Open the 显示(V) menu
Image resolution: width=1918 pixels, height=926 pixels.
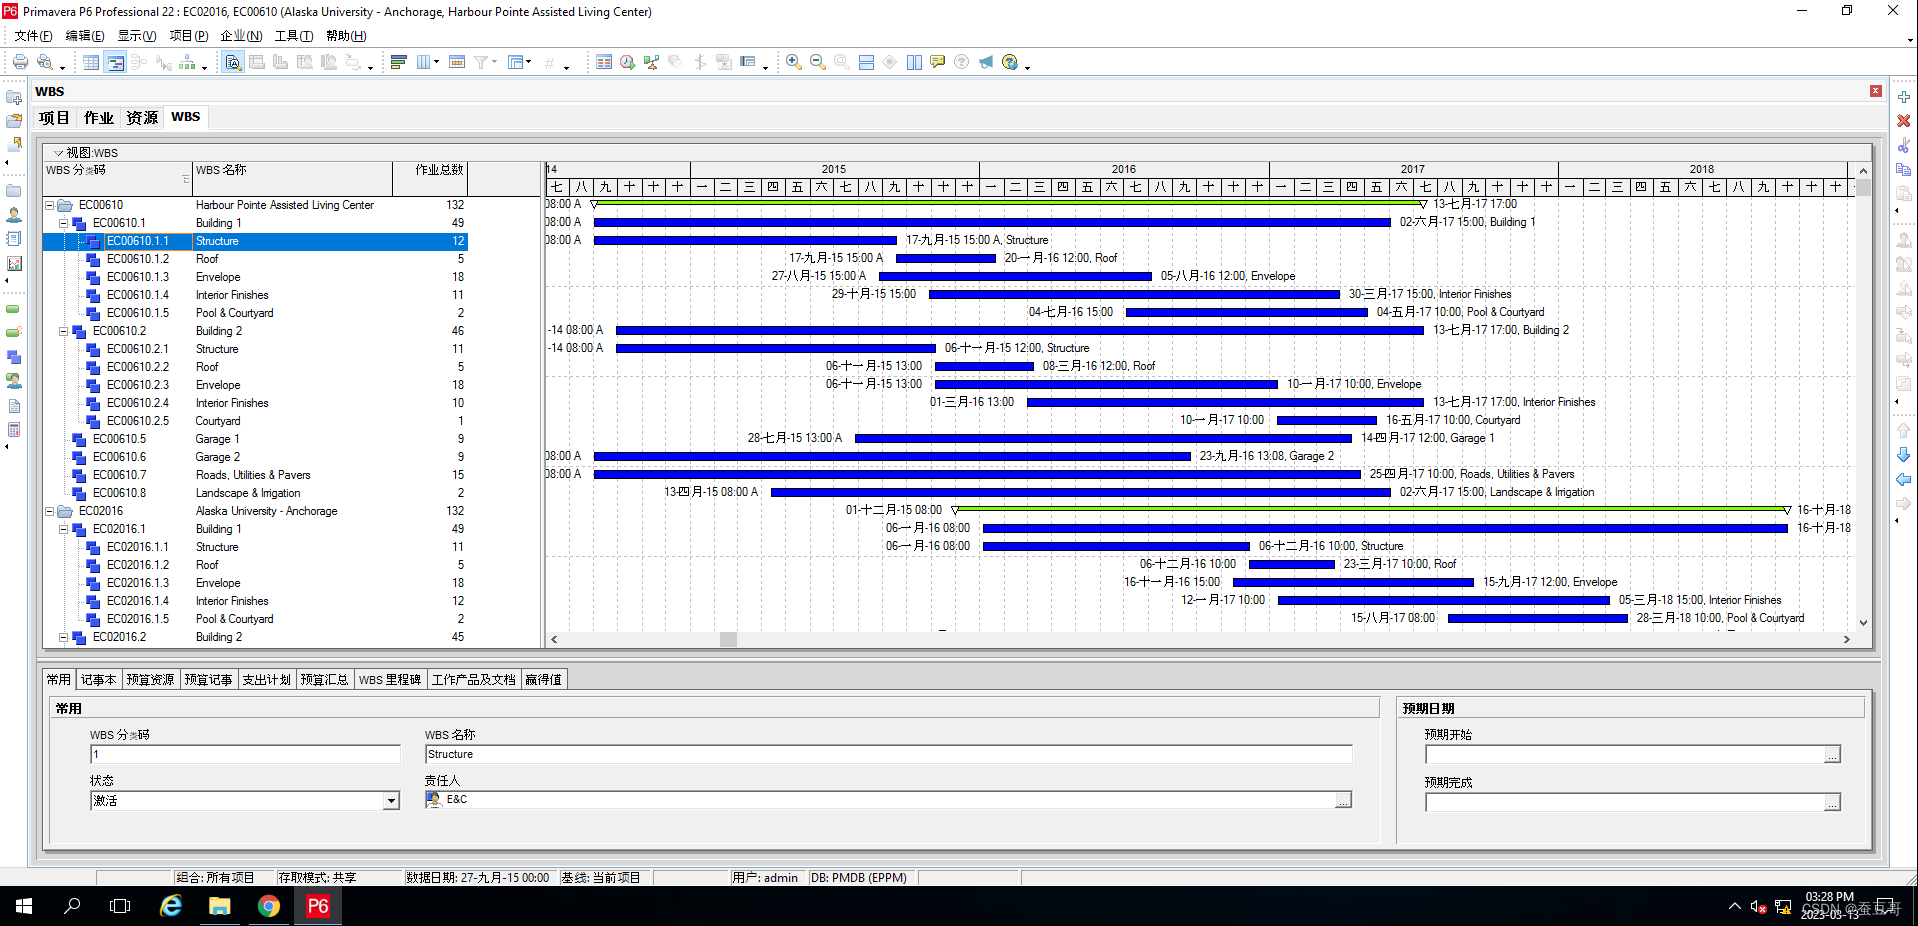pos(137,36)
